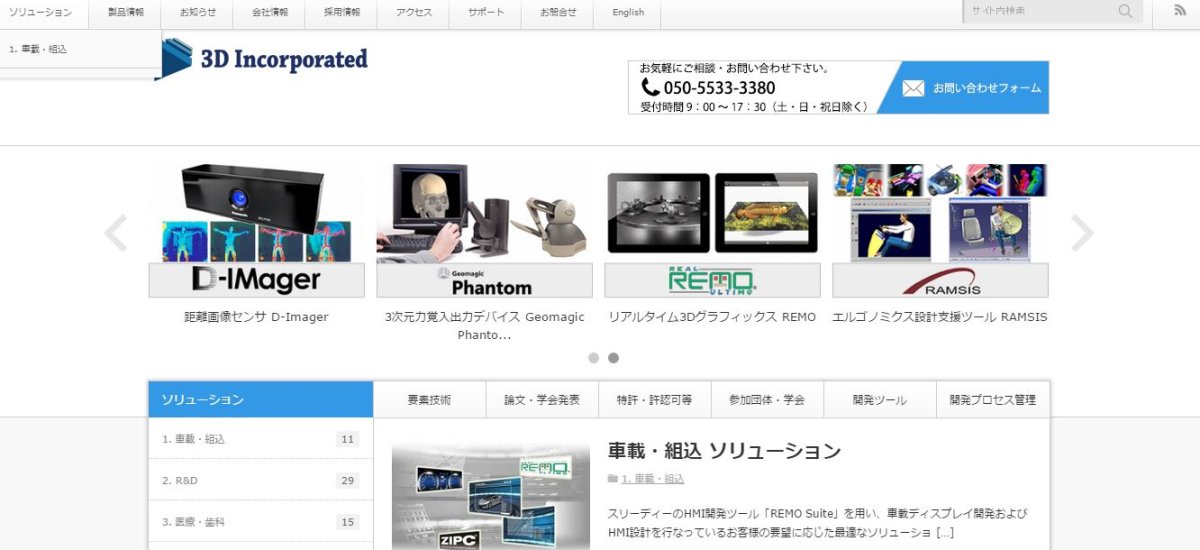
Task: Open the 製品情報 menu
Action: (x=126, y=12)
